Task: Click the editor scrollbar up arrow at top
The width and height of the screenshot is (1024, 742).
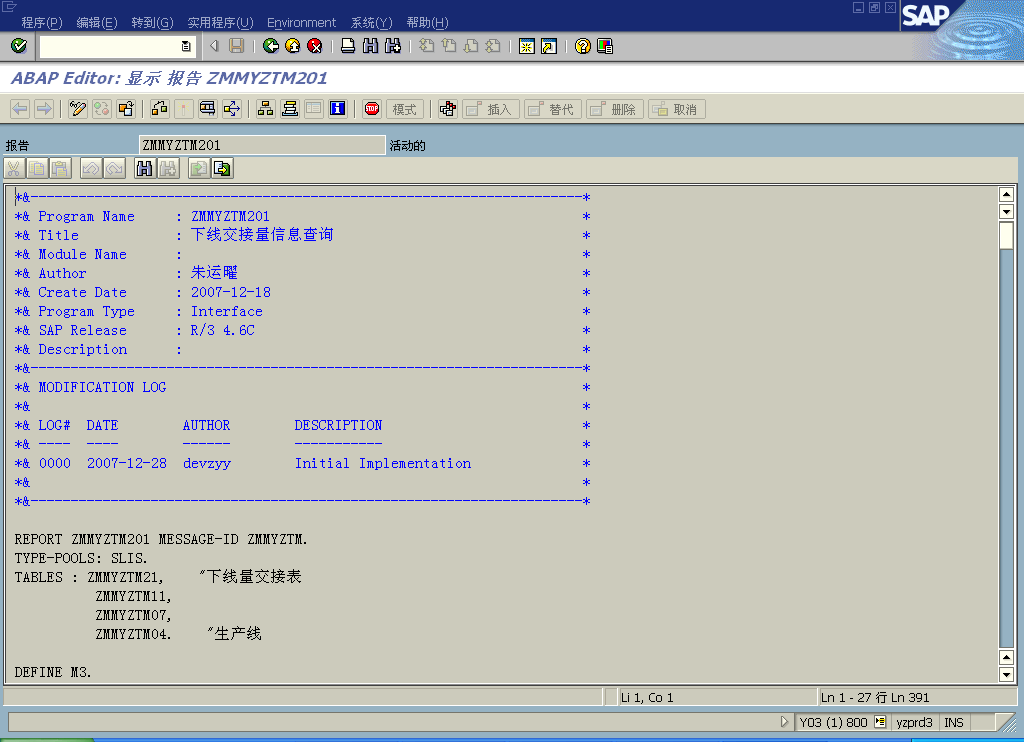Action: pyautogui.click(x=1006, y=194)
